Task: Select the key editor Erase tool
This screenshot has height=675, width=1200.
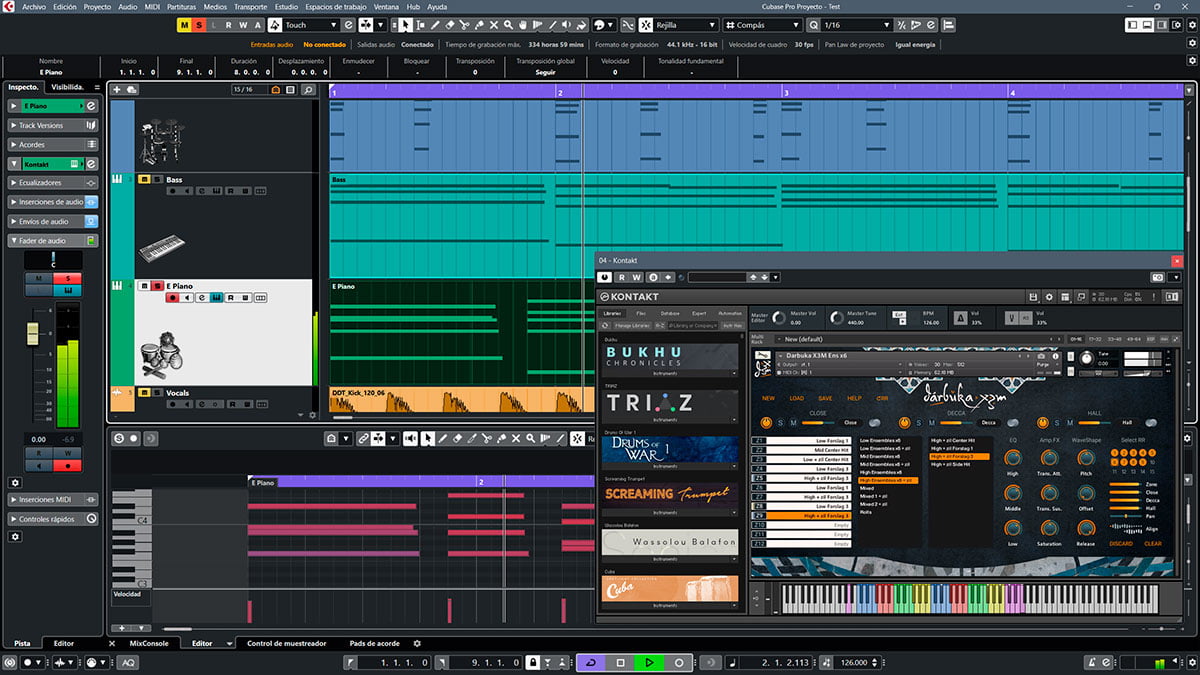Action: (x=457, y=439)
